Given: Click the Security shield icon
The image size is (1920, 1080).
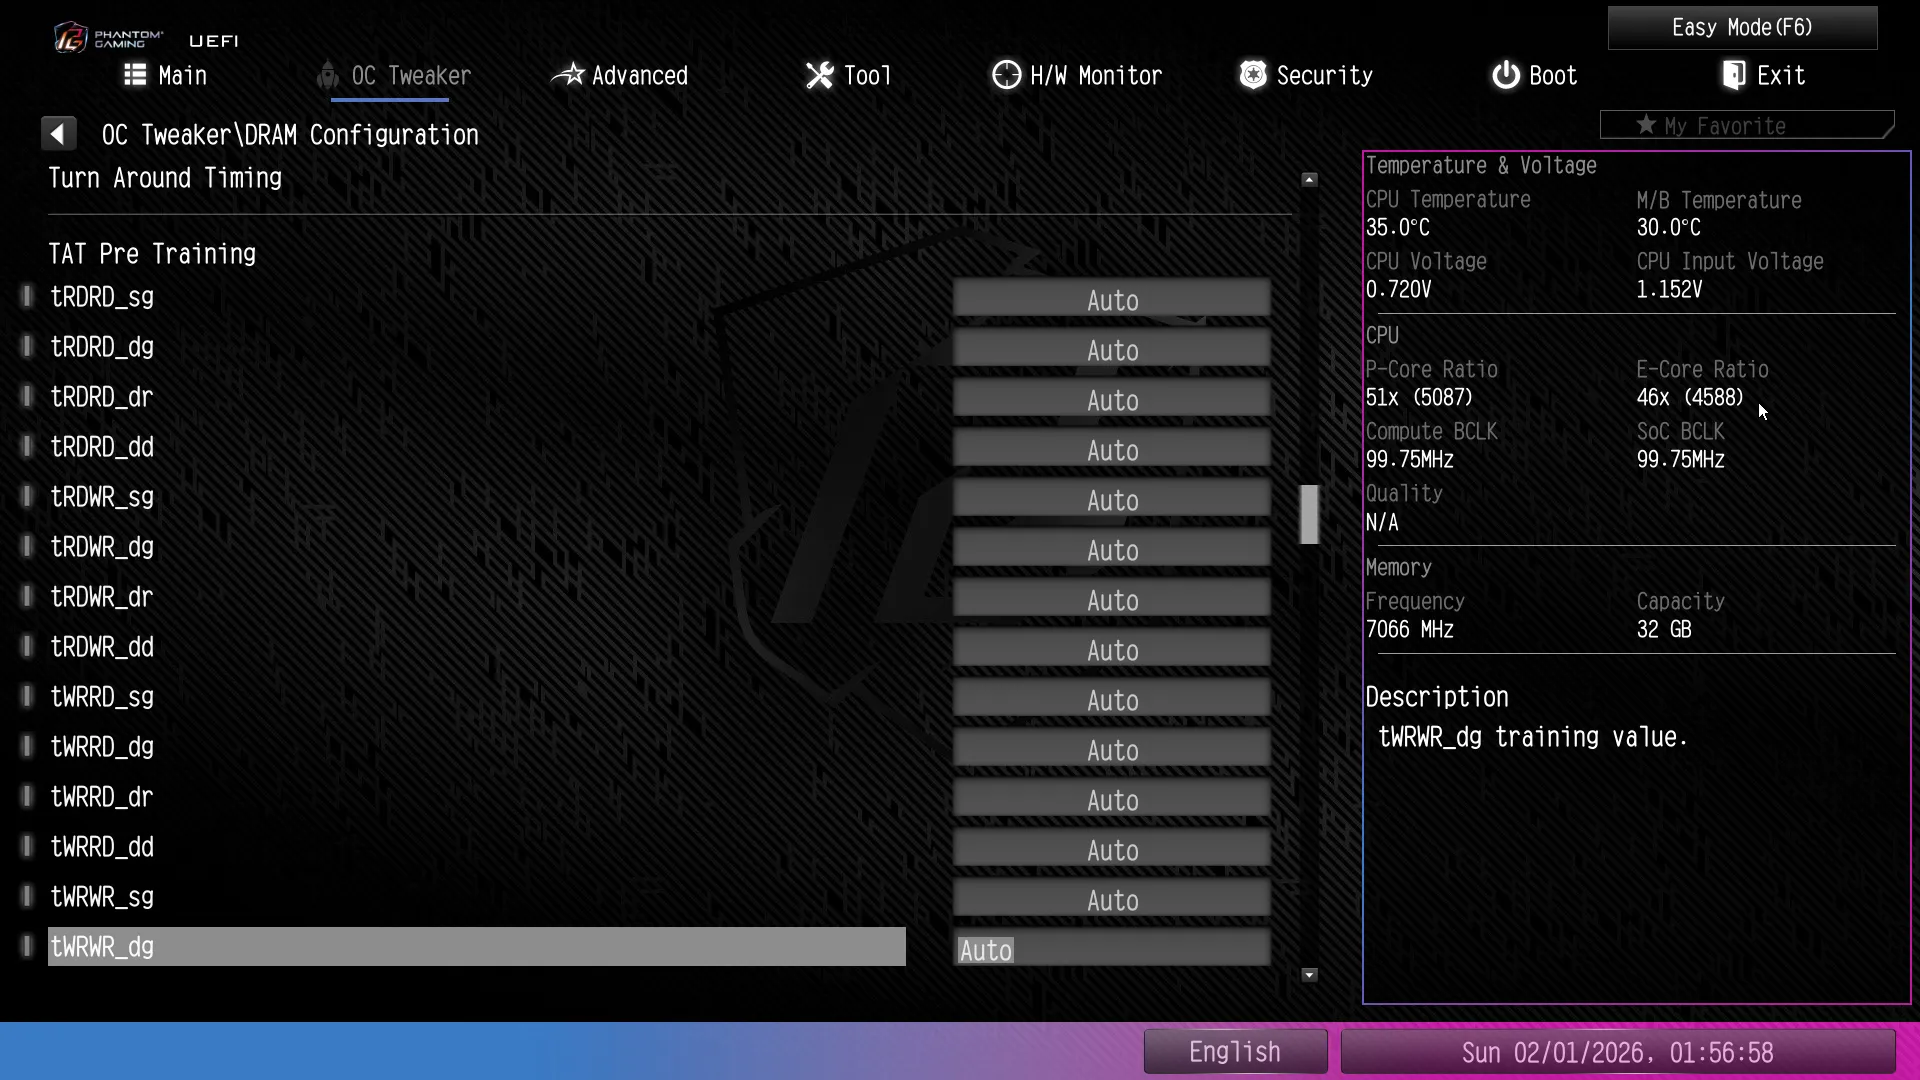Looking at the screenshot, I should (1252, 75).
